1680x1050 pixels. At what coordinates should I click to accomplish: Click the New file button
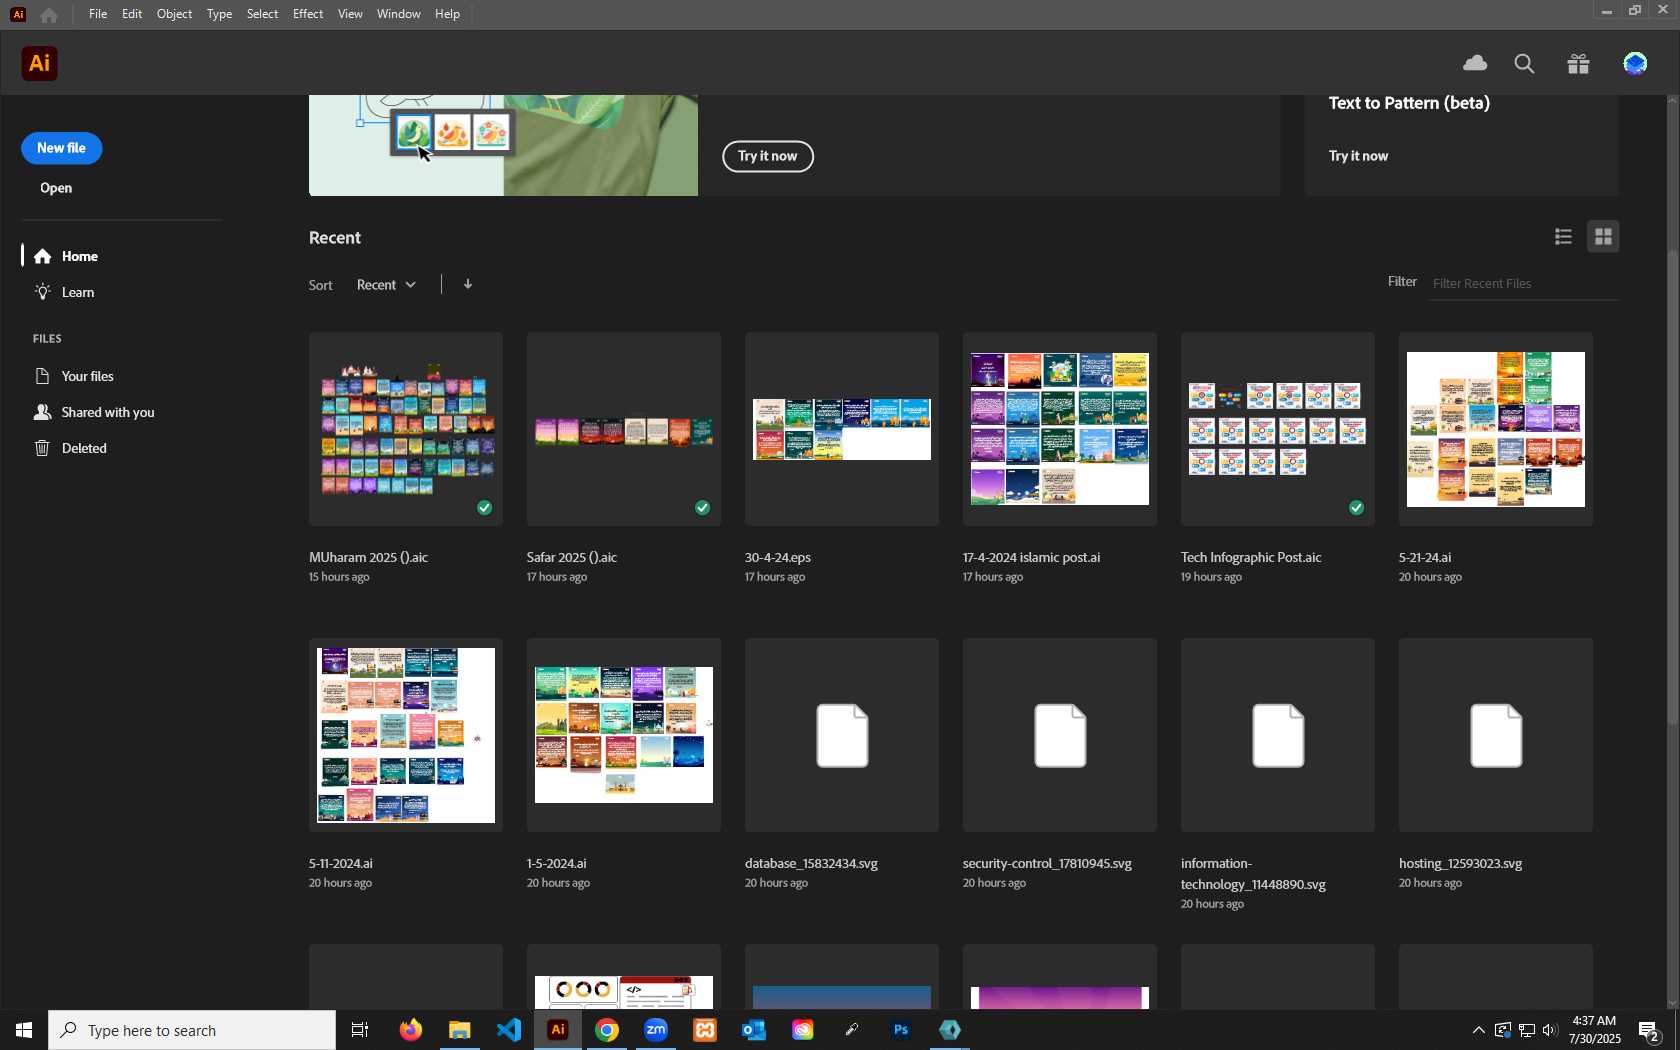tap(61, 148)
